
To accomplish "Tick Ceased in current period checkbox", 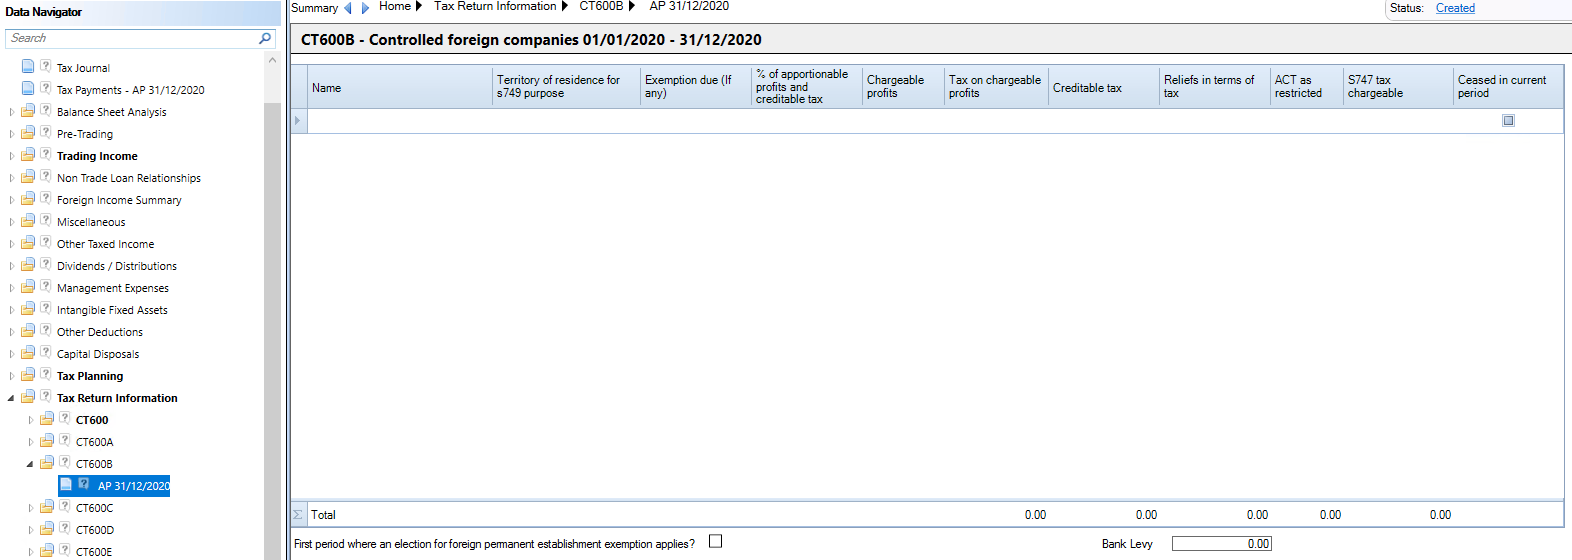I will point(1508,120).
